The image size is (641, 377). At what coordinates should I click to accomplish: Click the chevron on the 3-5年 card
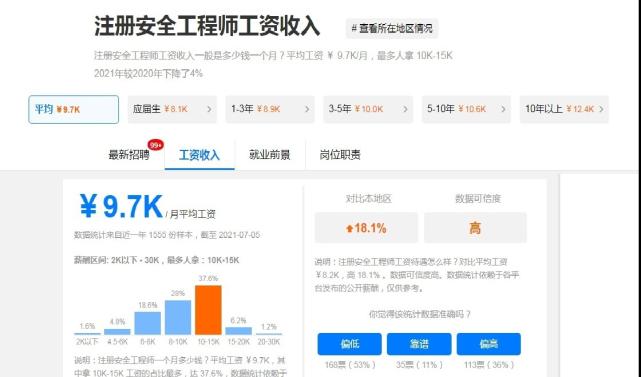(405, 109)
